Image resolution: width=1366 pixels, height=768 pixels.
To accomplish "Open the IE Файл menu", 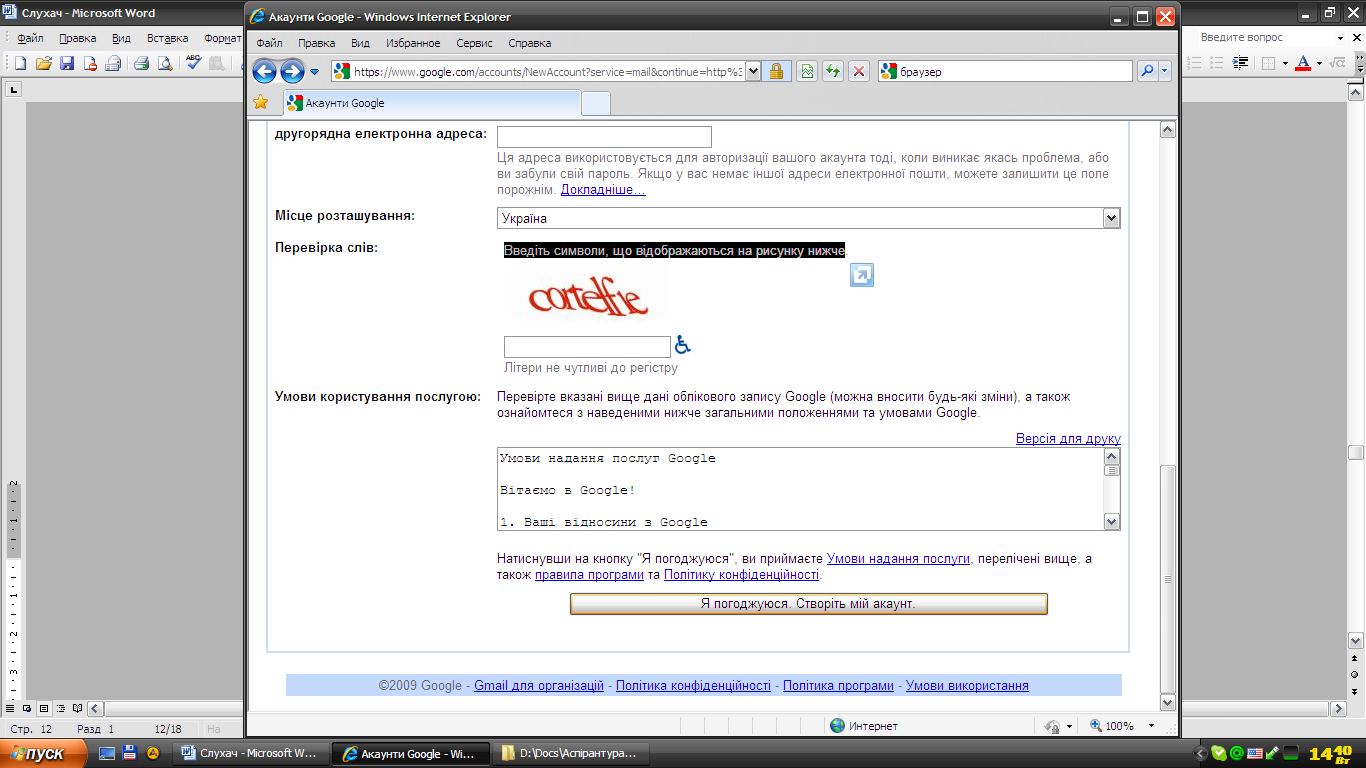I will [270, 43].
